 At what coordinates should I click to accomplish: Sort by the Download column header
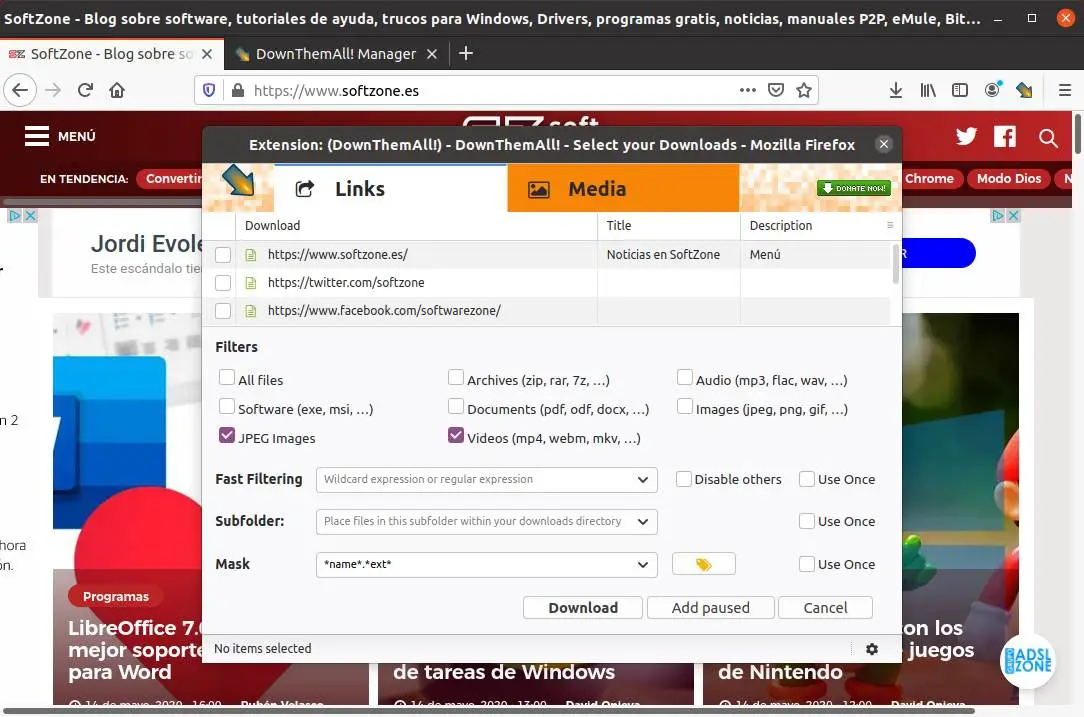[x=417, y=225]
